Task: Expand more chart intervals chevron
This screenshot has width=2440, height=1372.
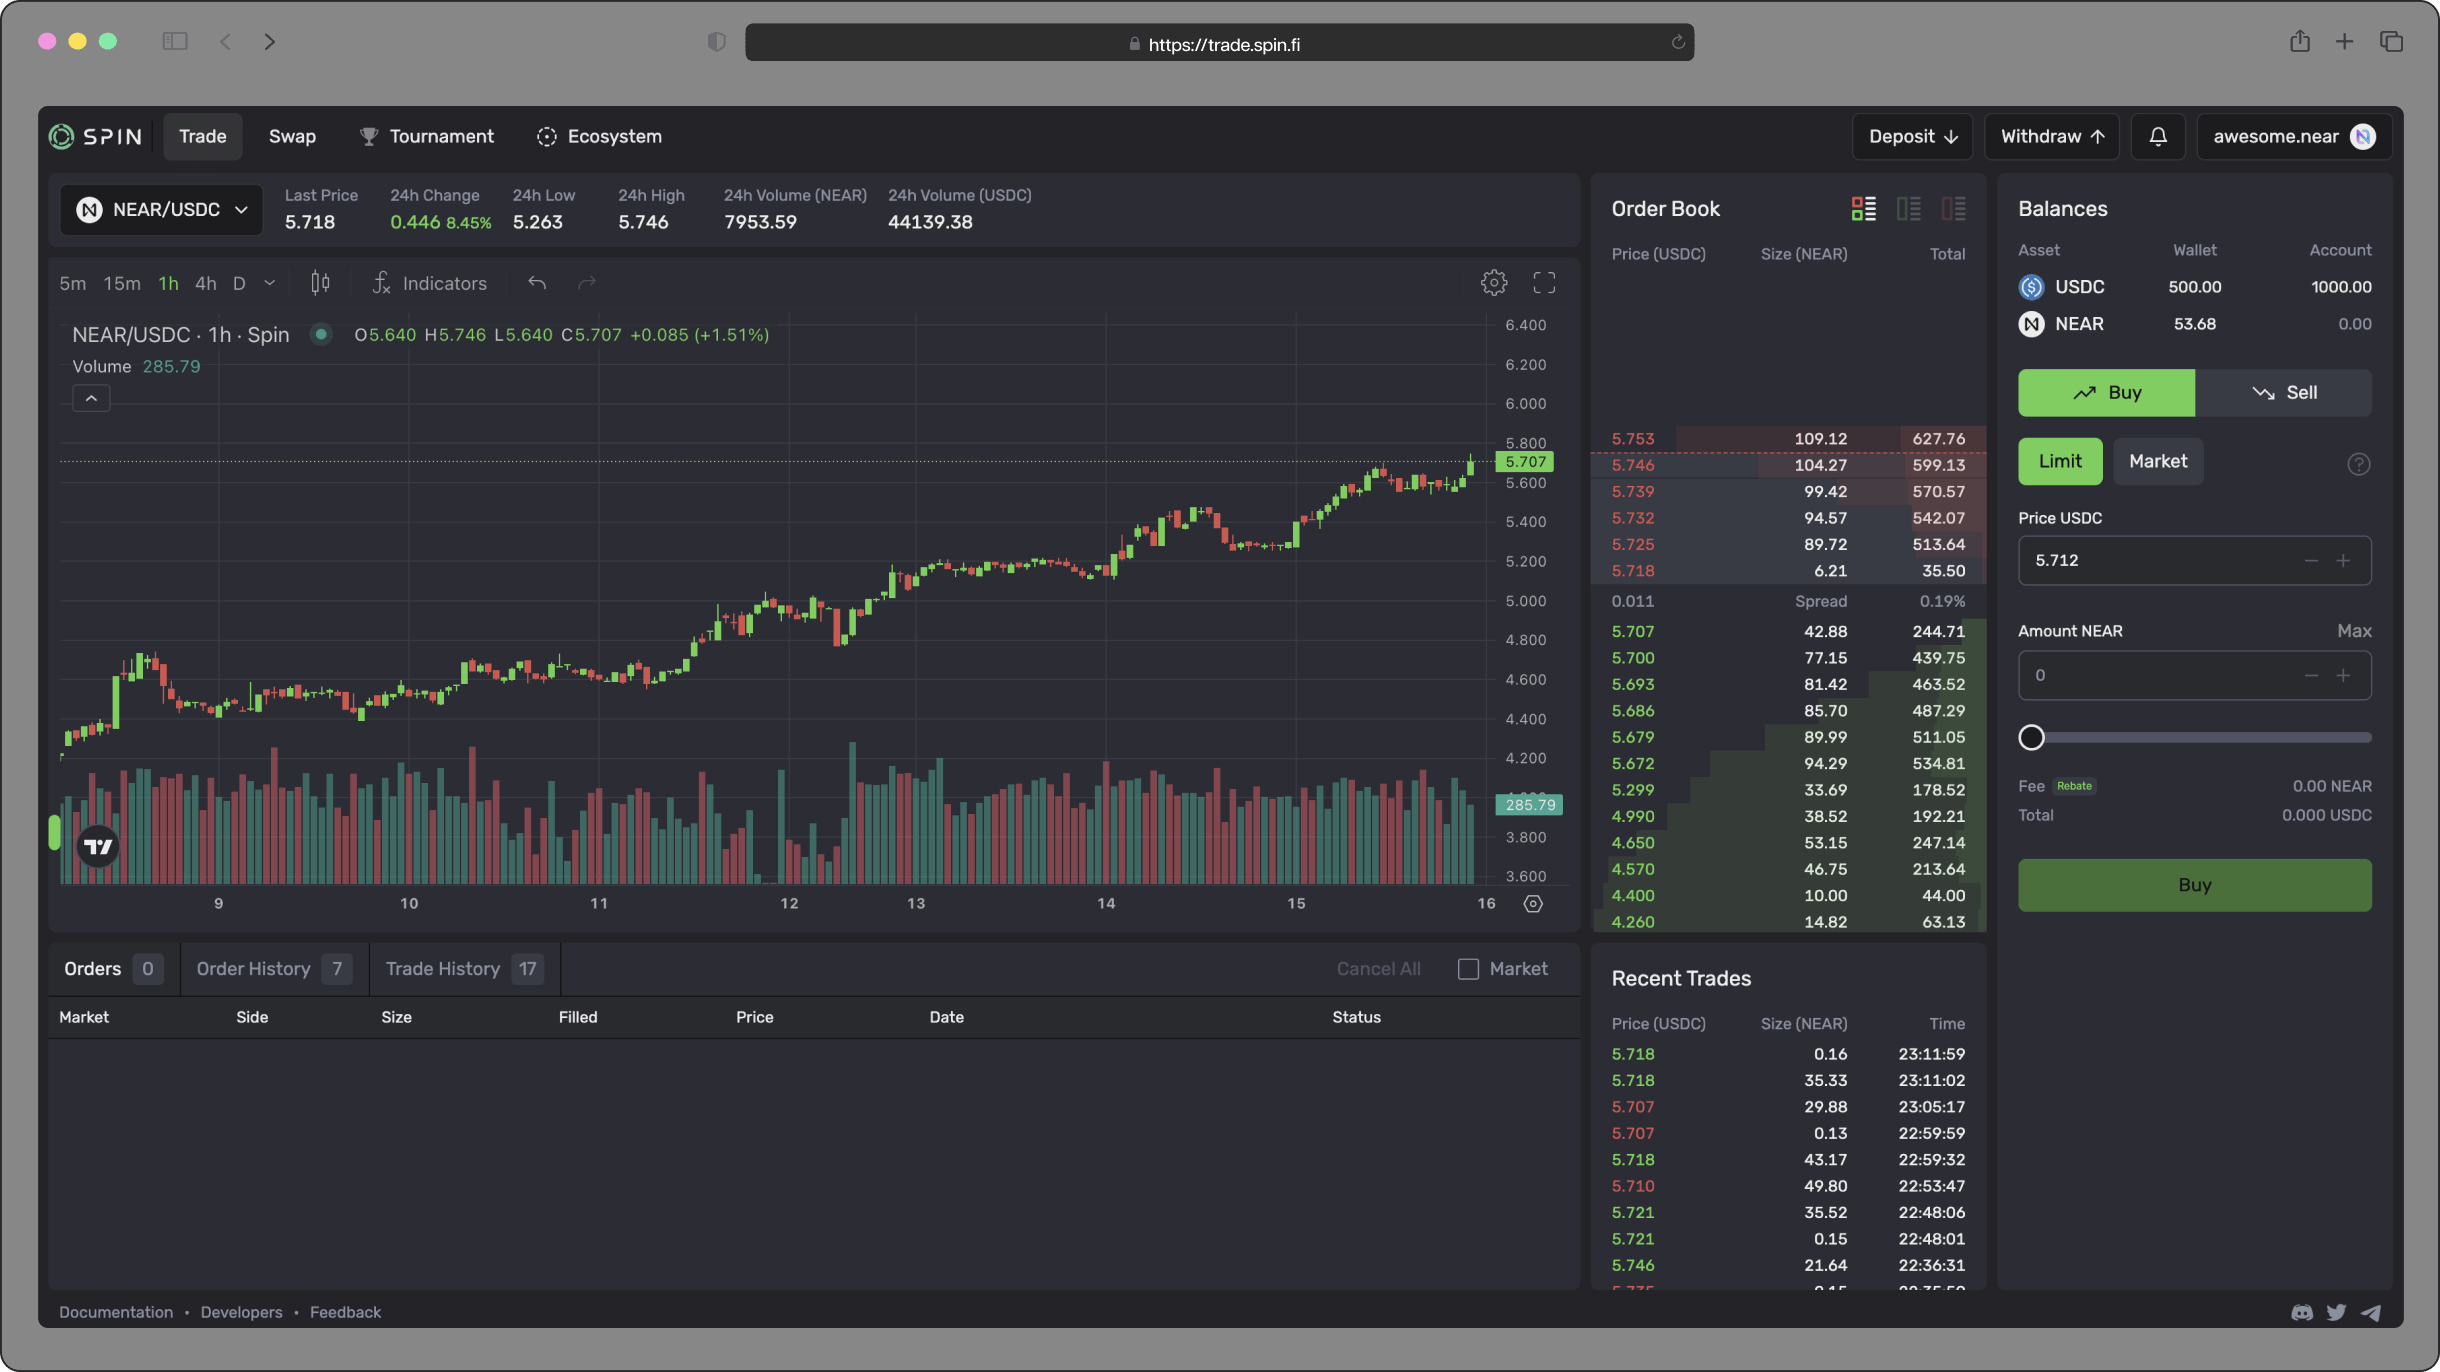Action: 269,283
